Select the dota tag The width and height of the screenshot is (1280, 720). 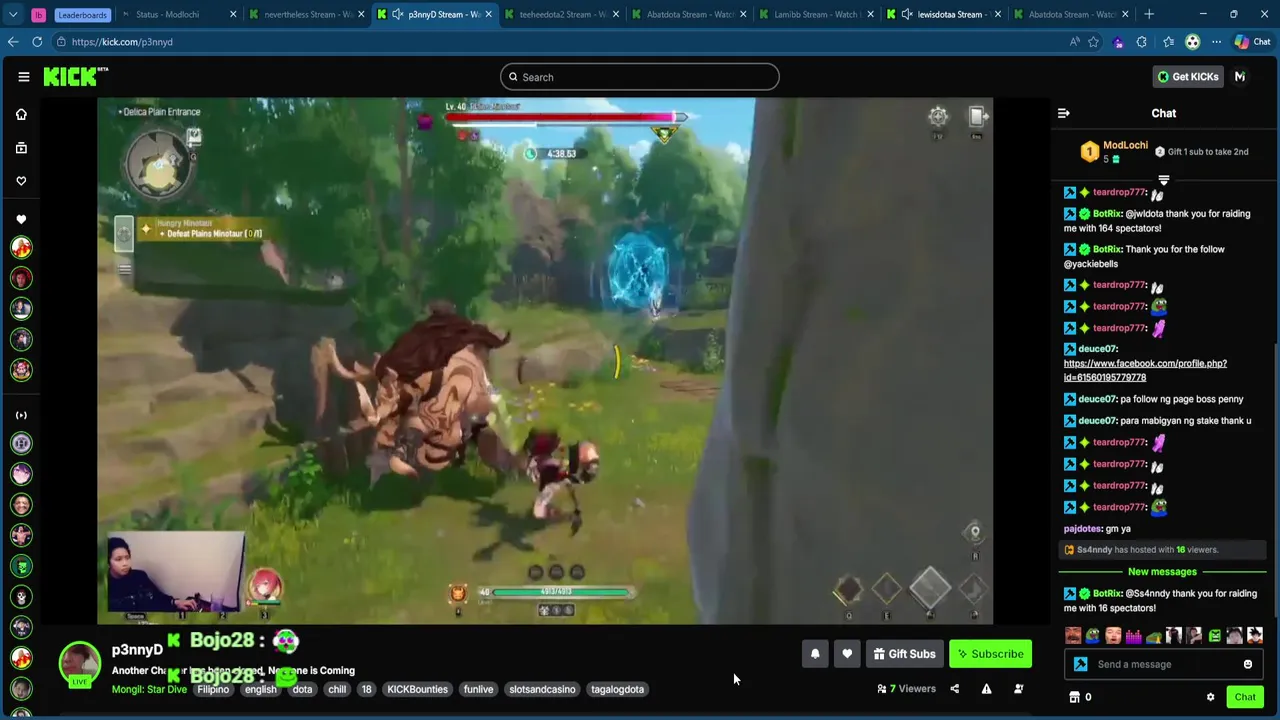click(302, 689)
